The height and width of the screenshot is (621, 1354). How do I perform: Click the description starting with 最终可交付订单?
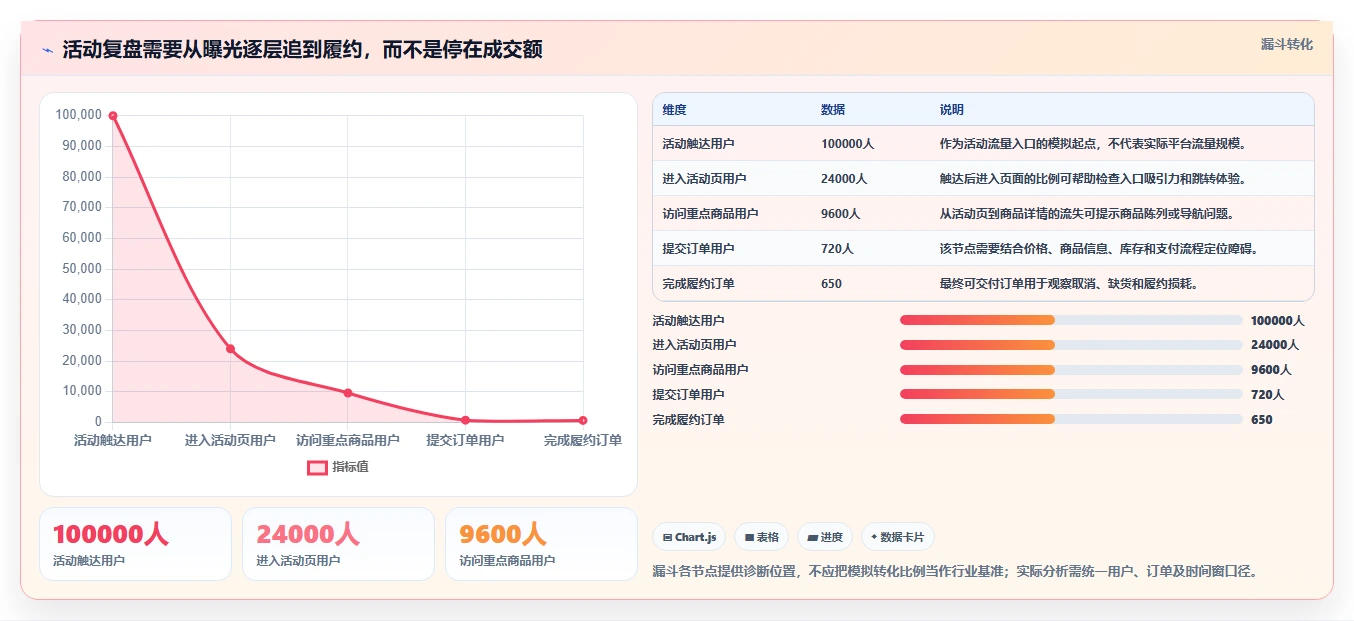coord(1069,284)
